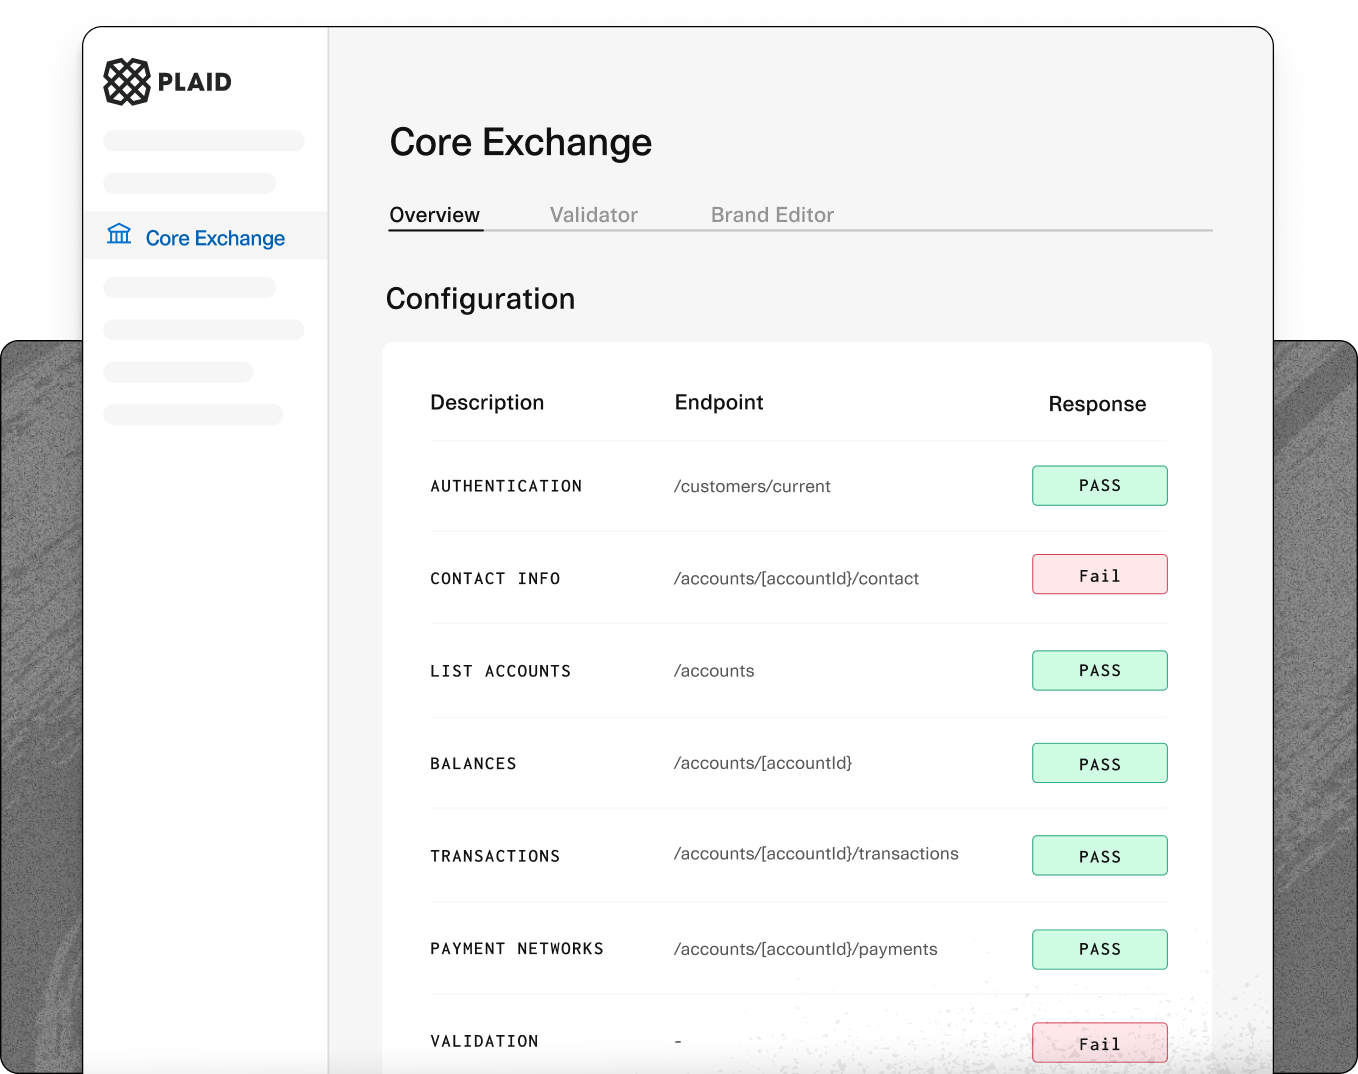Click the Fail badge for Contact Info

click(x=1099, y=574)
